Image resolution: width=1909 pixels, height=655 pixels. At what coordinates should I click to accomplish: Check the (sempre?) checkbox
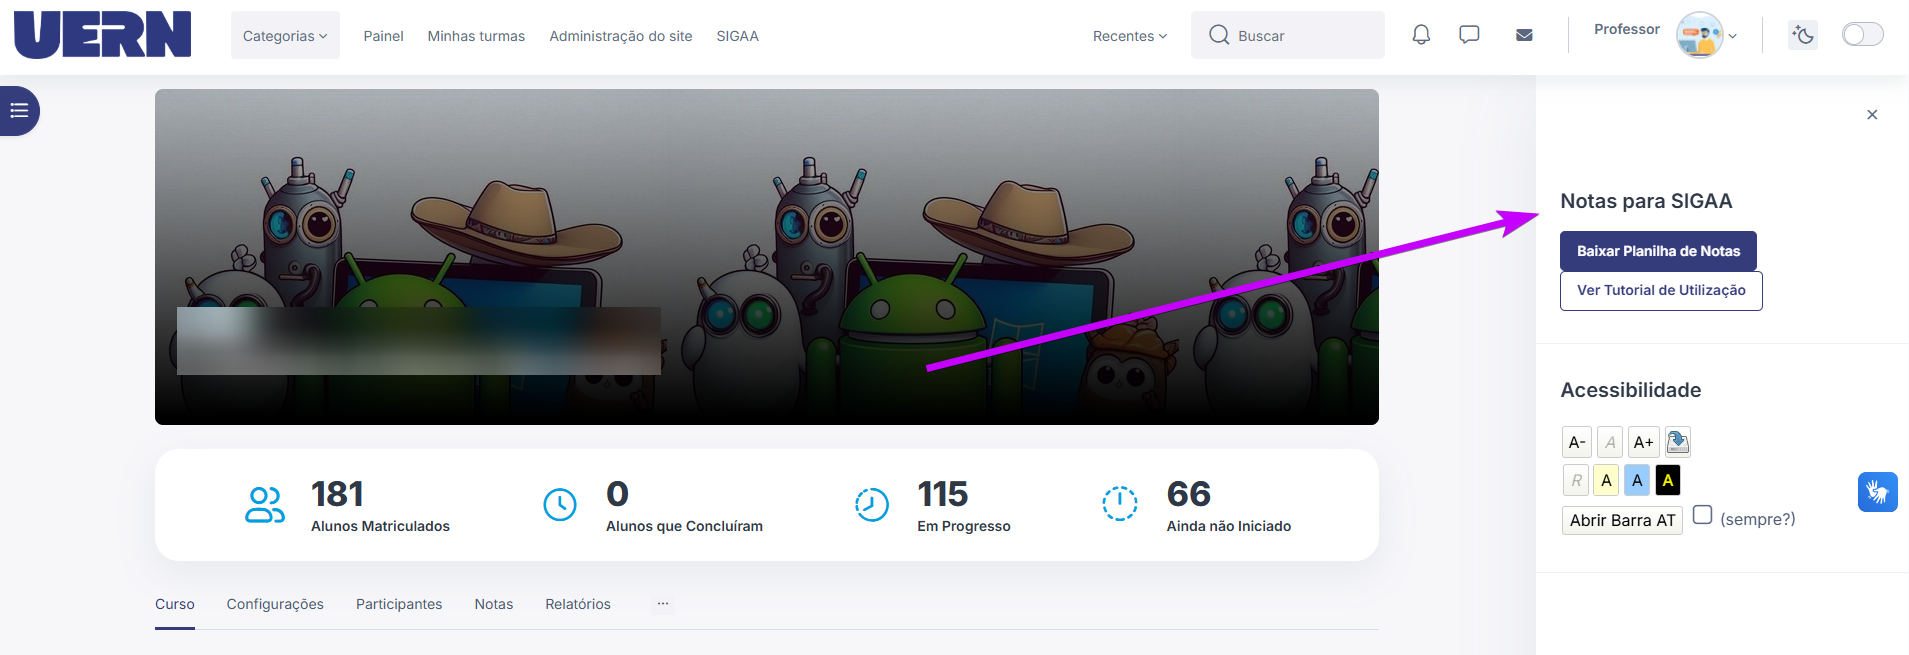click(x=1702, y=515)
